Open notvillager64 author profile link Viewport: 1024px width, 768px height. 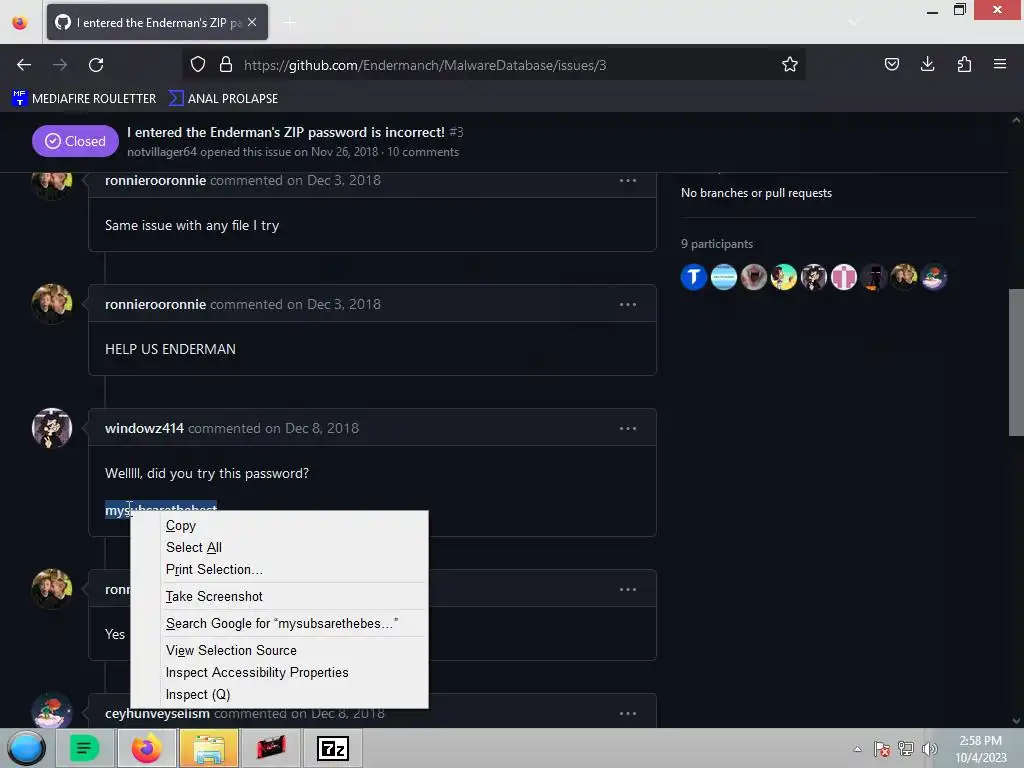point(161,152)
